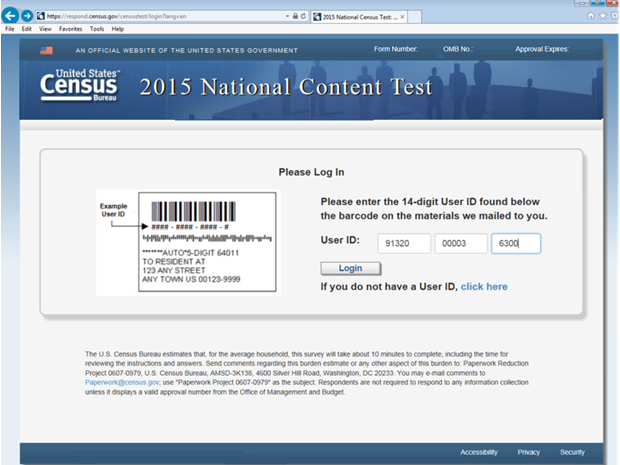The height and width of the screenshot is (465, 620).
Task: Click the site favicon in the address bar
Action: pyautogui.click(x=40, y=16)
